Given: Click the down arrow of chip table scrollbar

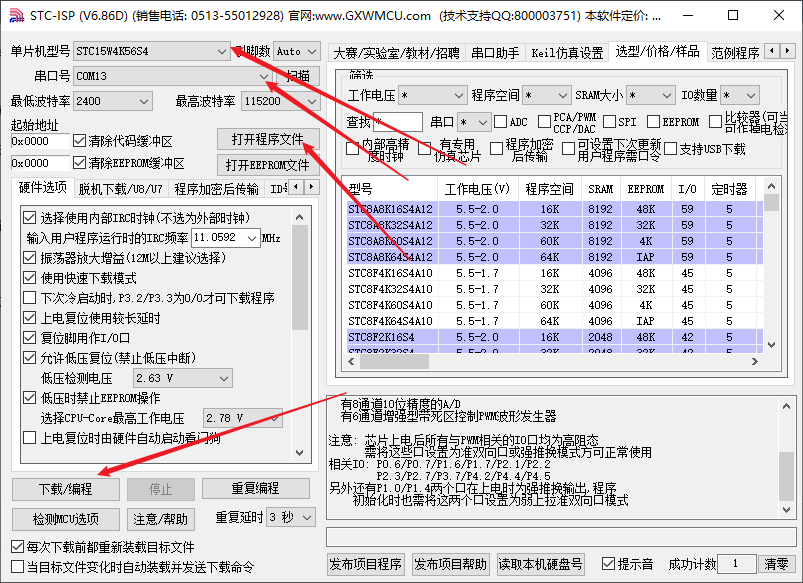Looking at the screenshot, I should coord(772,345).
